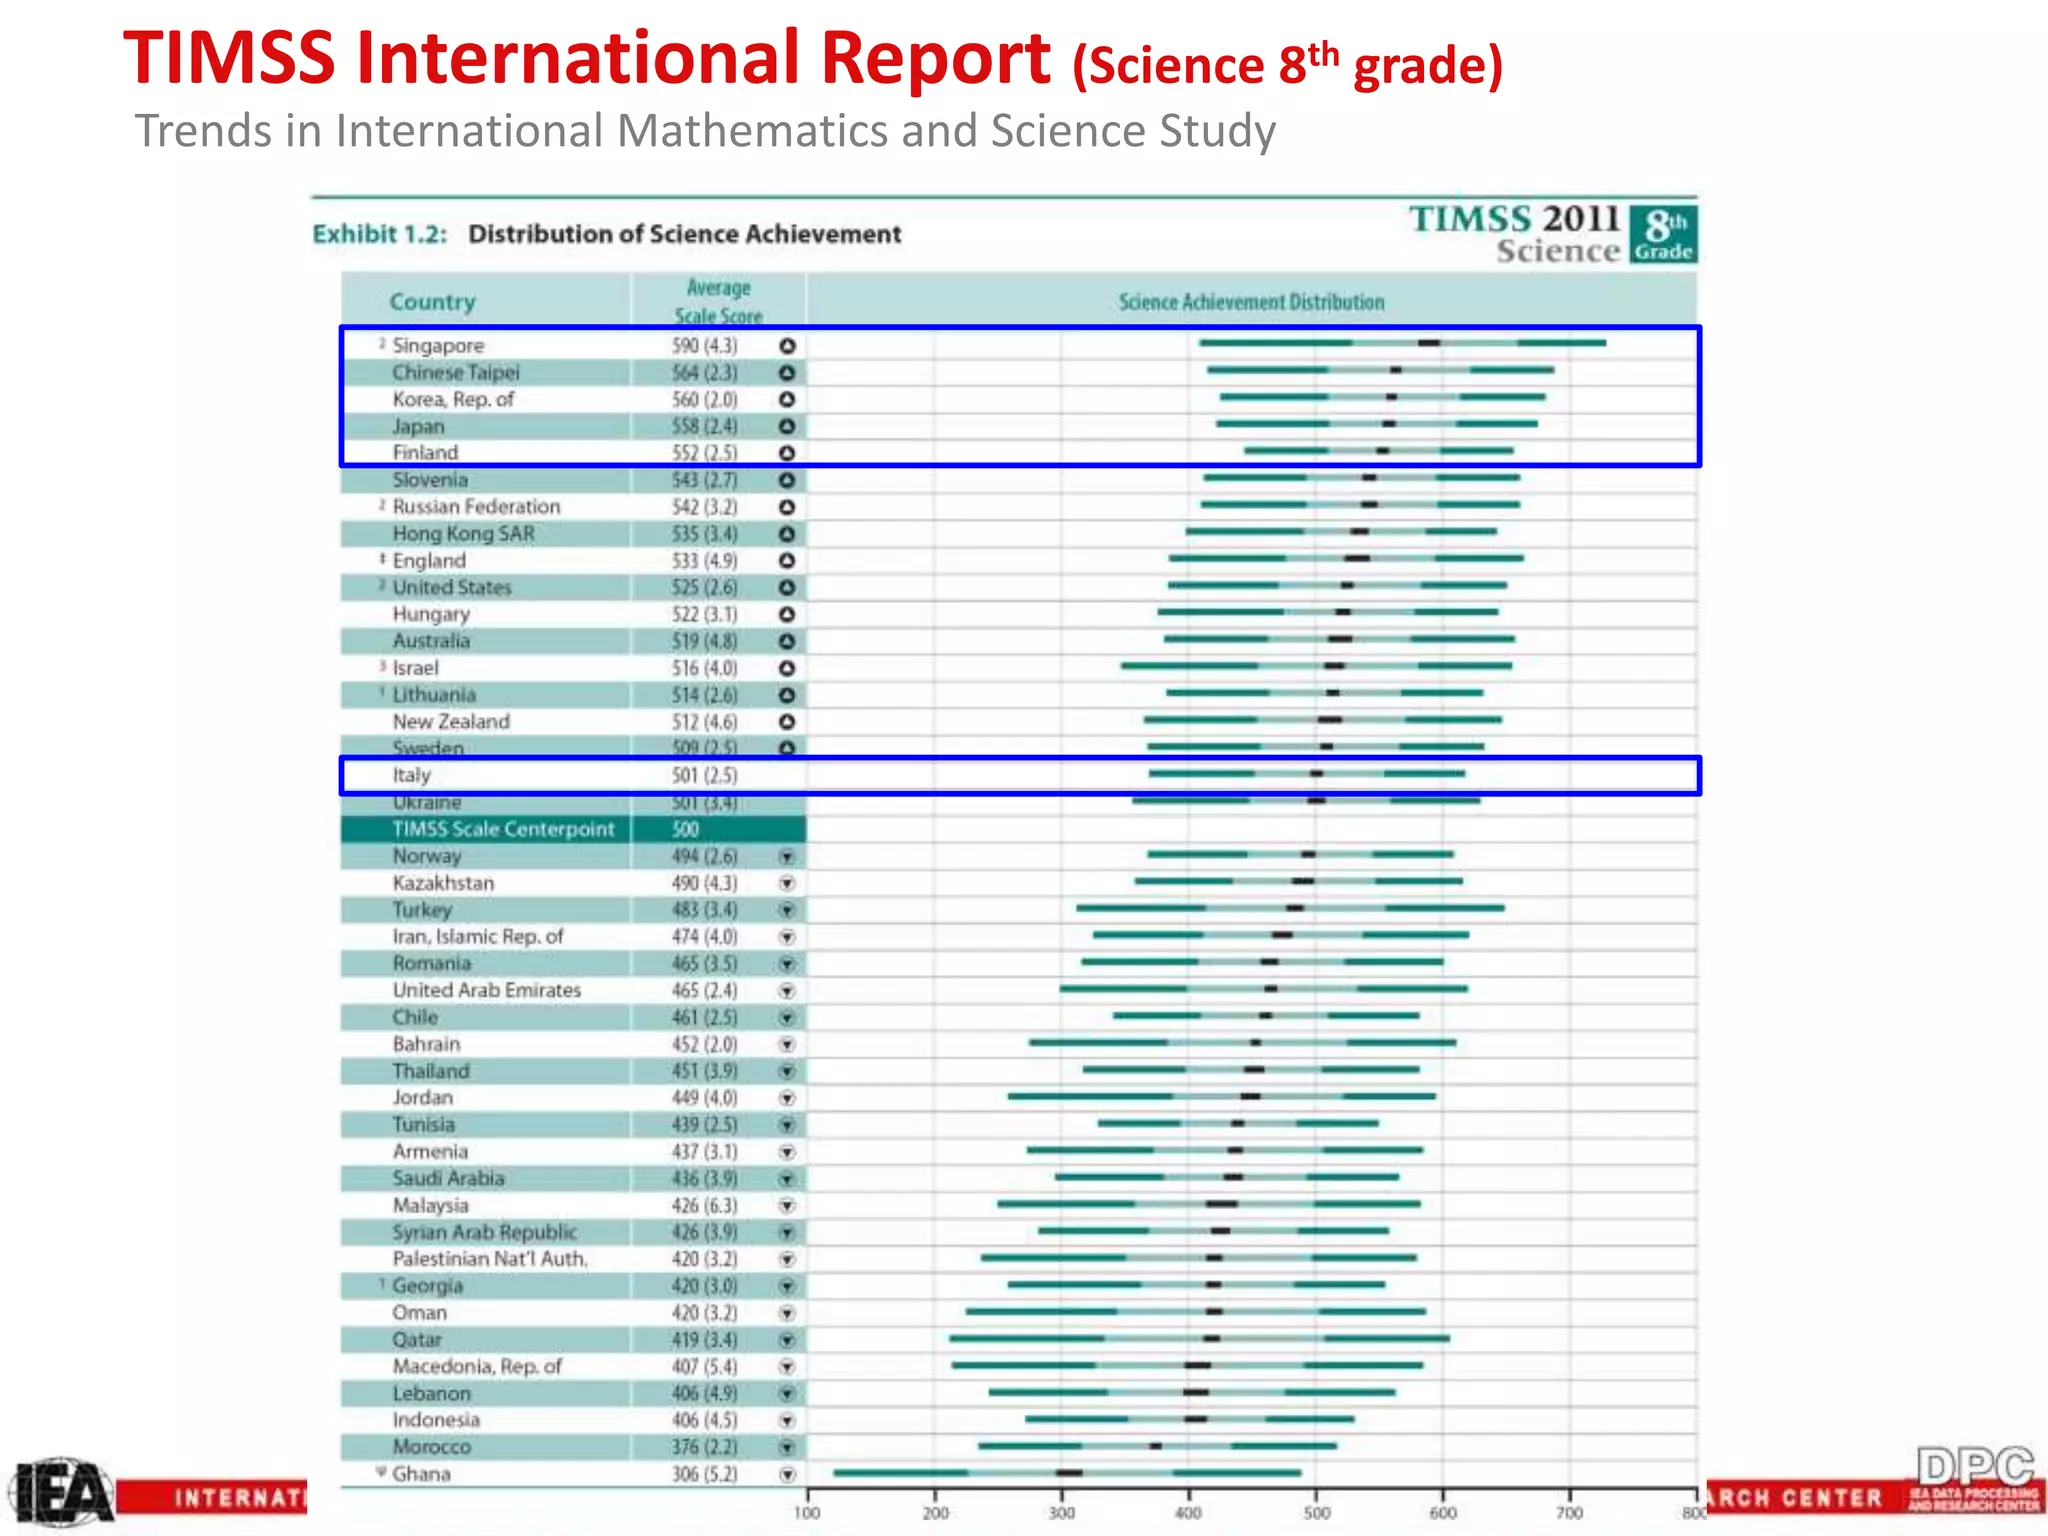Click the subtitle 'Trends in International Mathematics and Science Study'

click(705, 131)
